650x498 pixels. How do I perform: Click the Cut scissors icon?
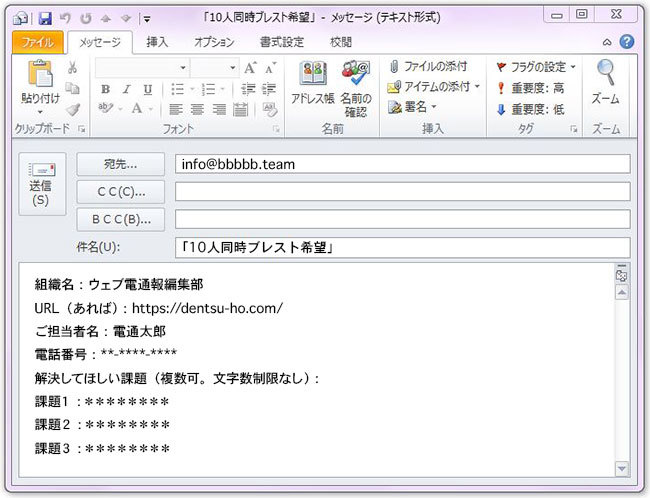pos(73,68)
